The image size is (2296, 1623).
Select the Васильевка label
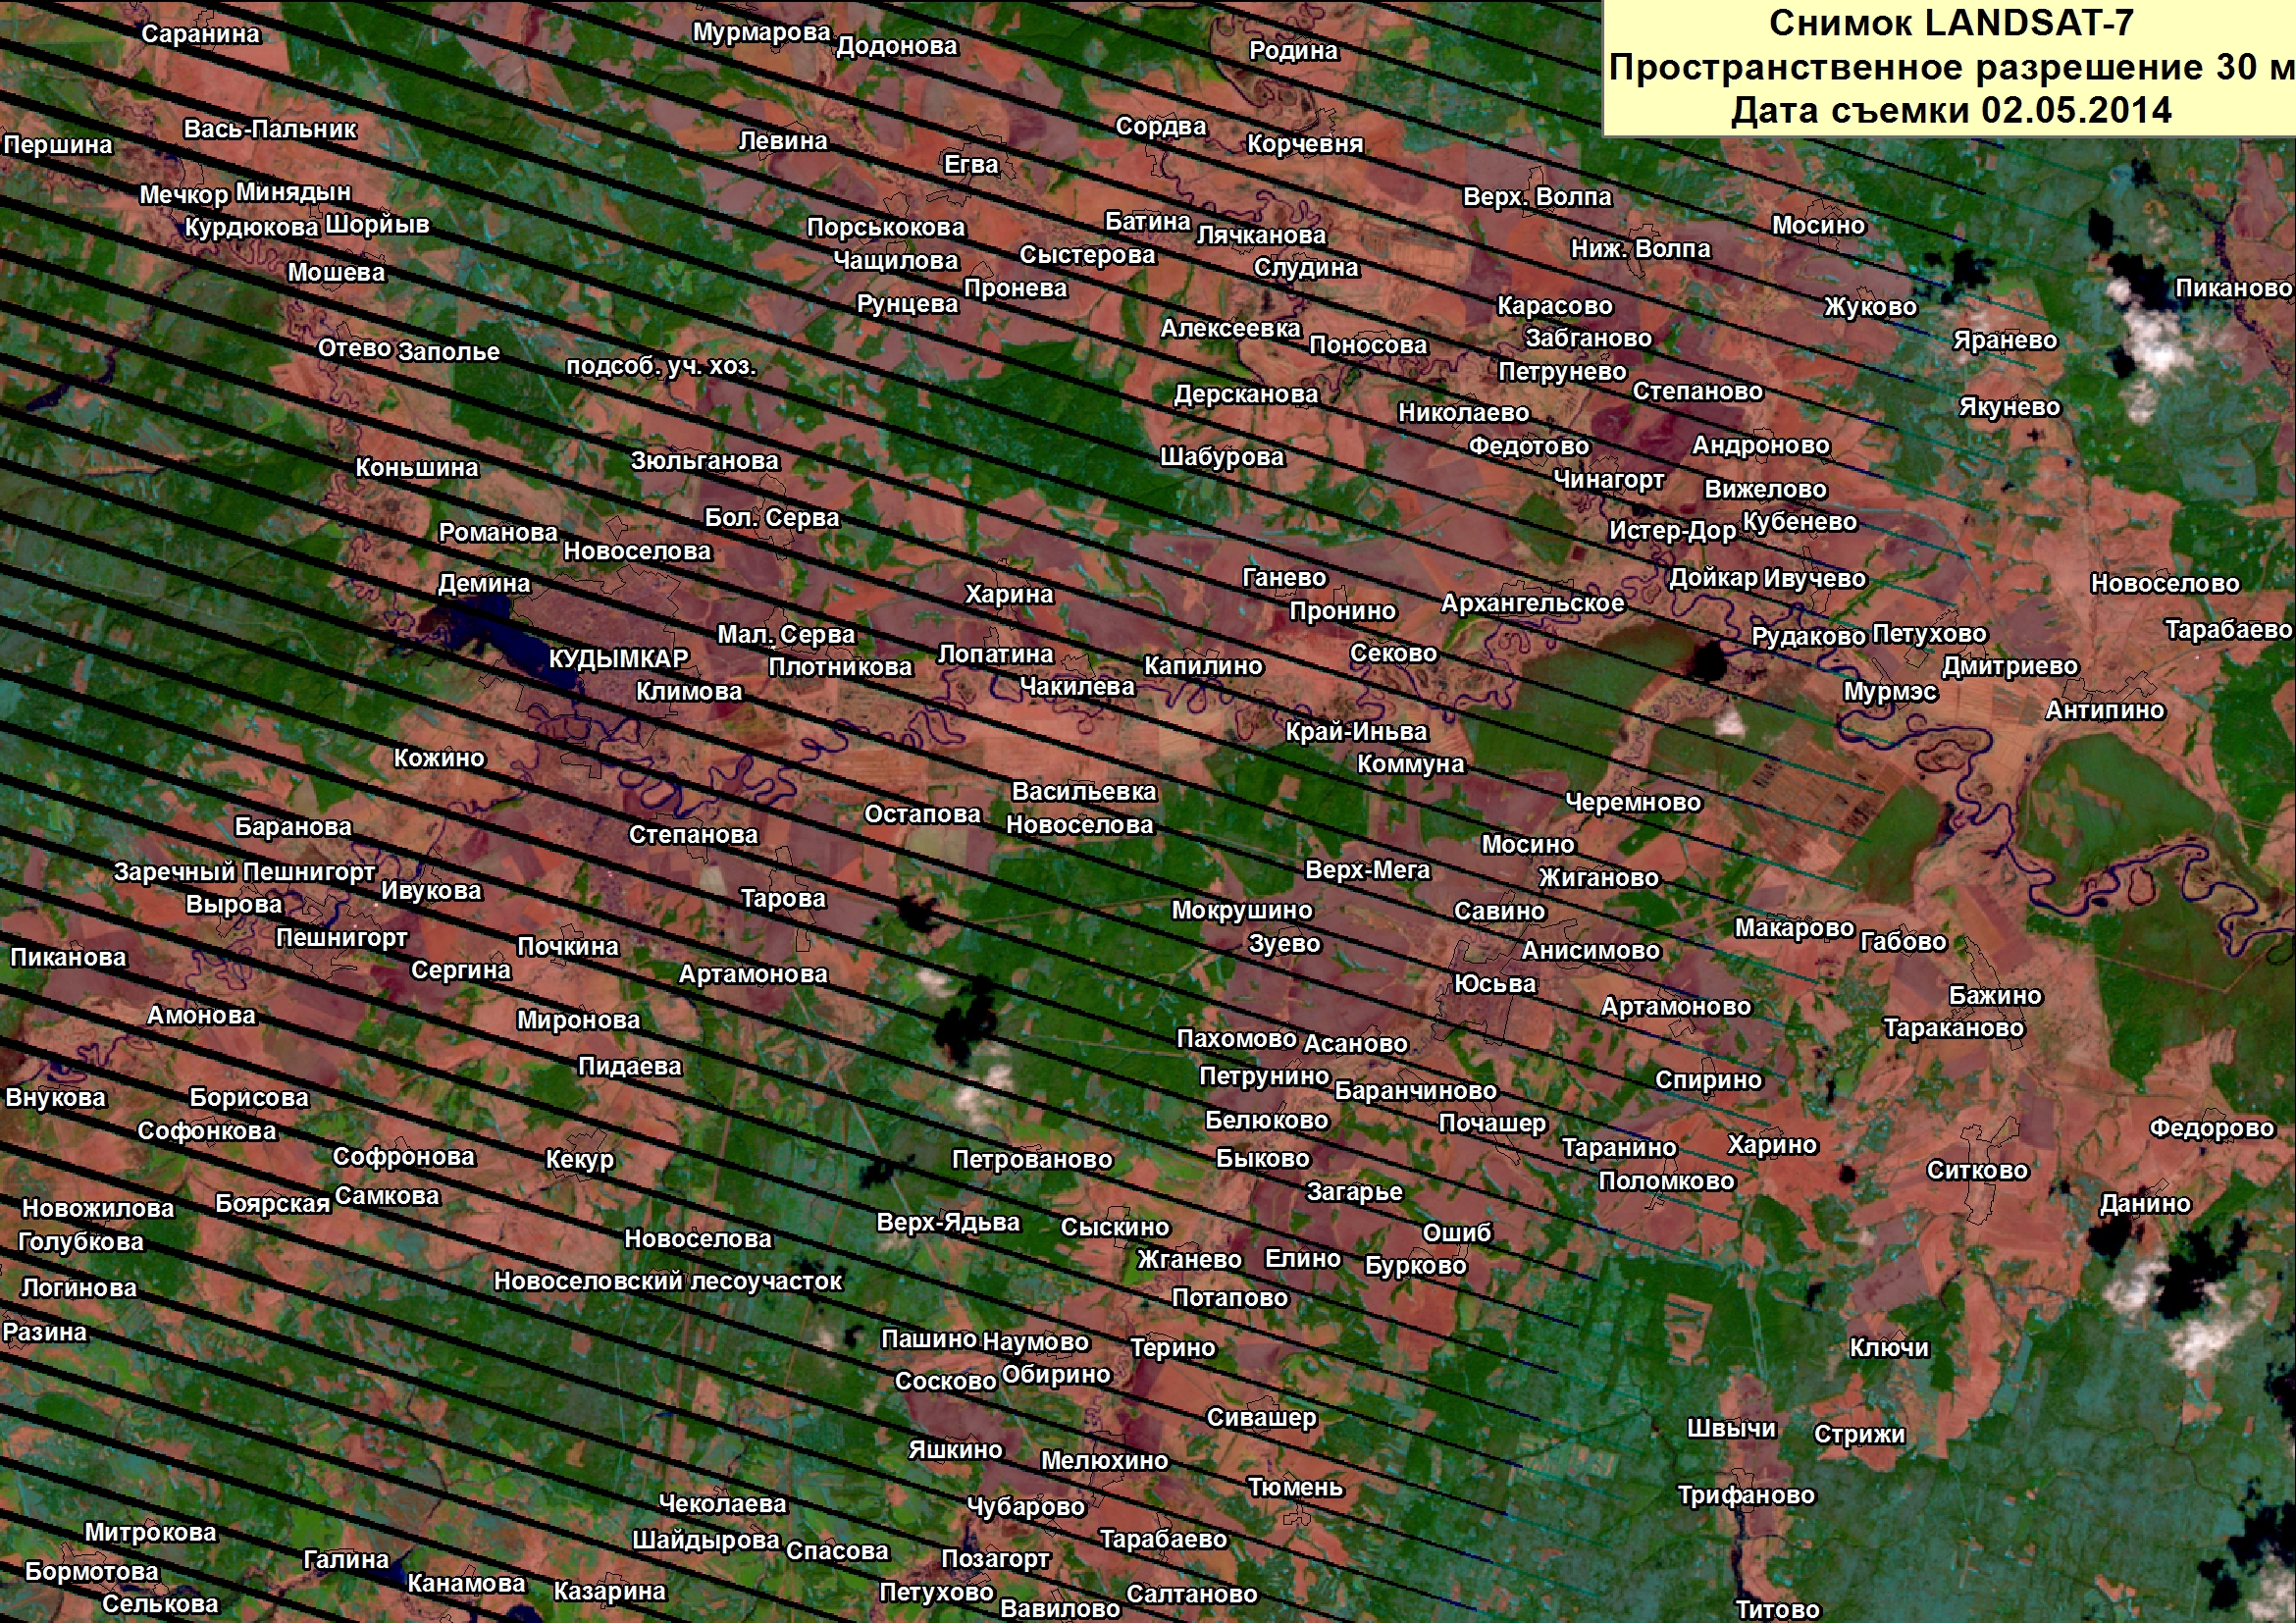point(1084,792)
